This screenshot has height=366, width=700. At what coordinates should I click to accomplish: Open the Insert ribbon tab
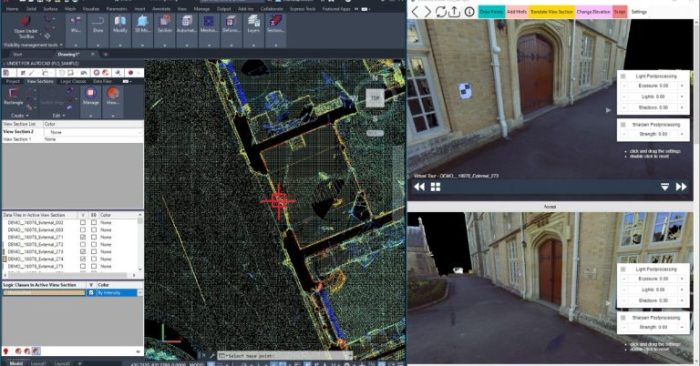(140, 8)
